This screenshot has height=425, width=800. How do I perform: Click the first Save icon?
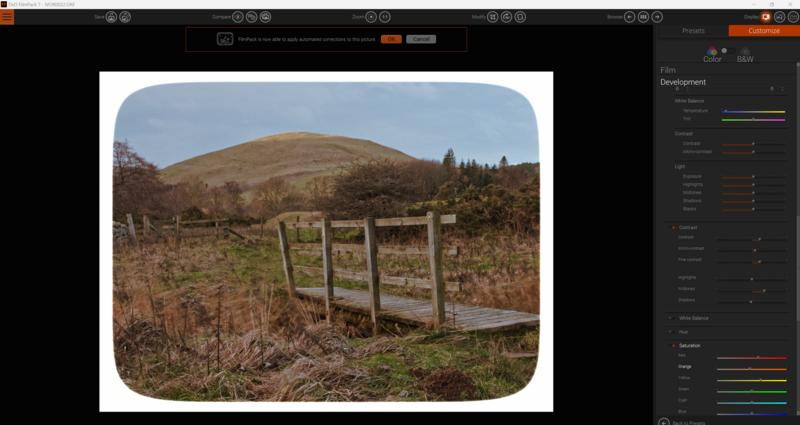coord(111,17)
